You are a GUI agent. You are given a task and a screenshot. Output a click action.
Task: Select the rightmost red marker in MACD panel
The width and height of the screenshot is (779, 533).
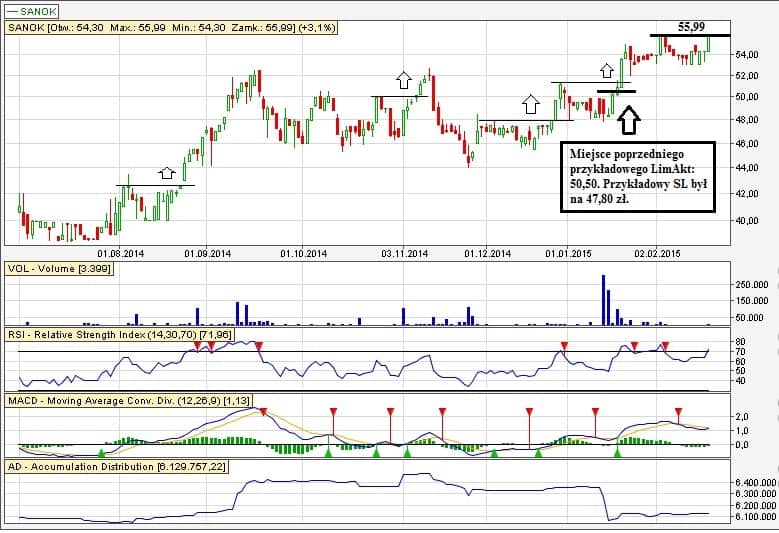click(x=678, y=412)
